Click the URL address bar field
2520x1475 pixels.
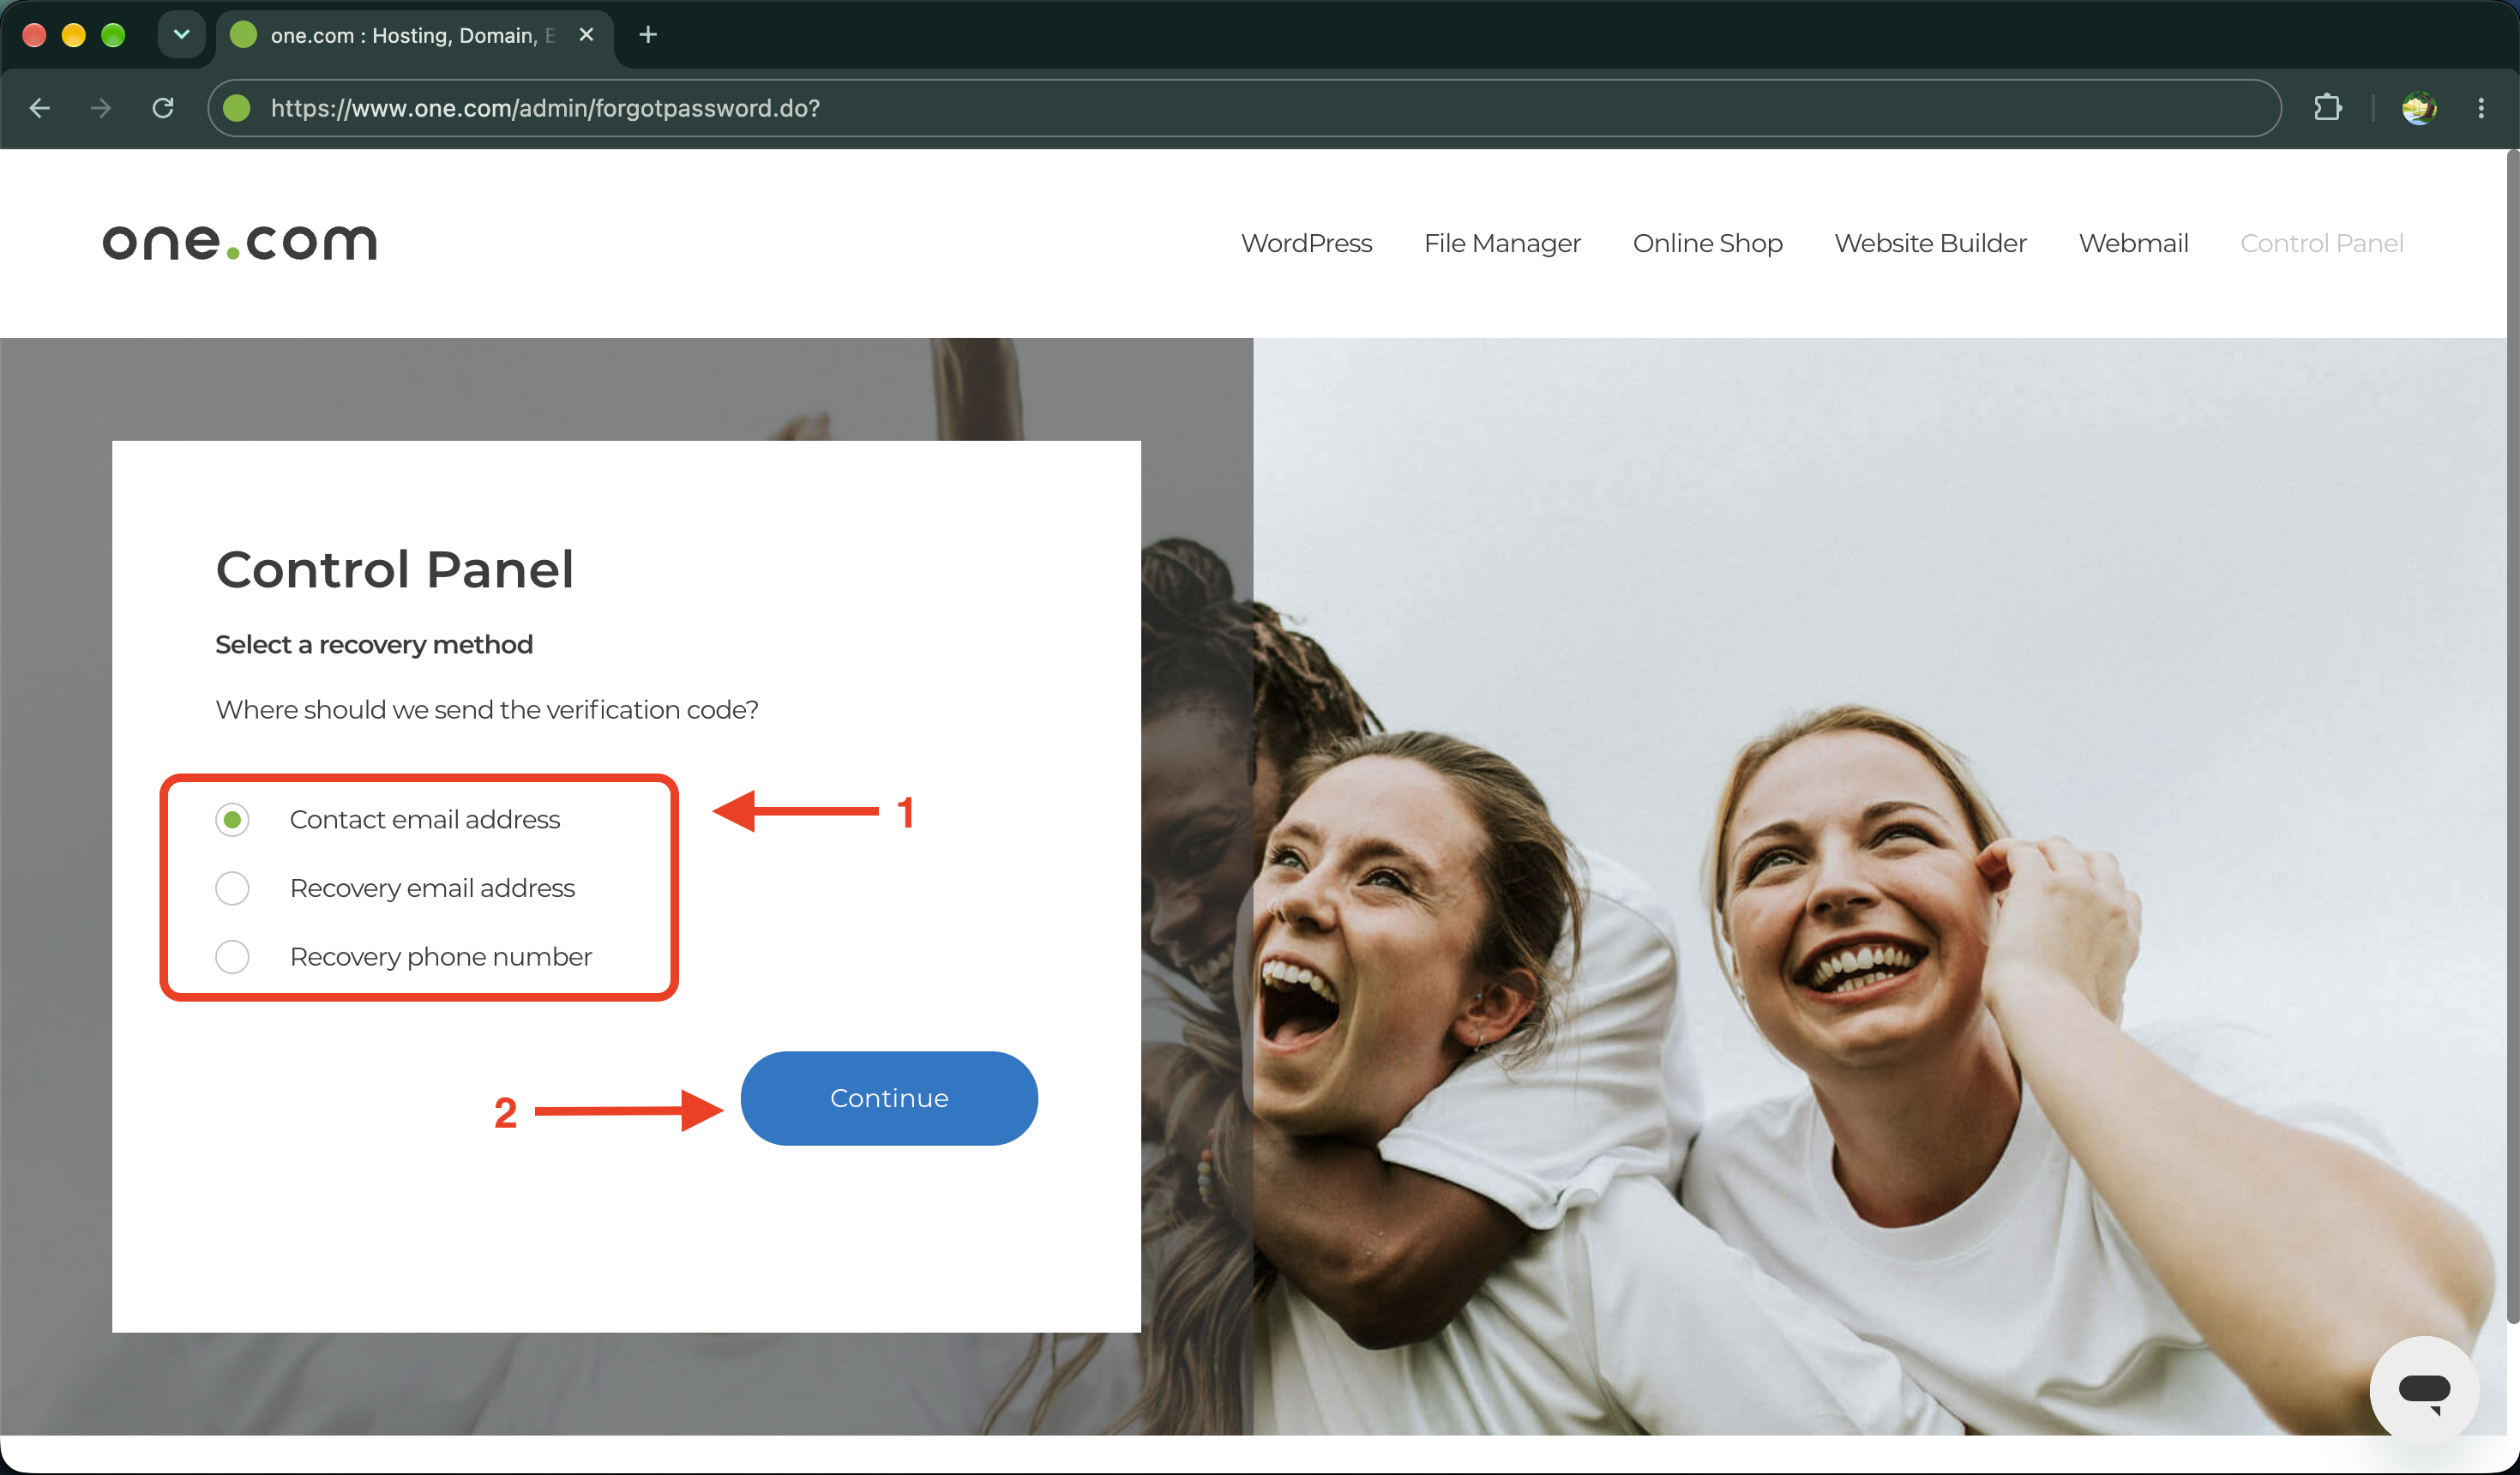(x=1244, y=108)
